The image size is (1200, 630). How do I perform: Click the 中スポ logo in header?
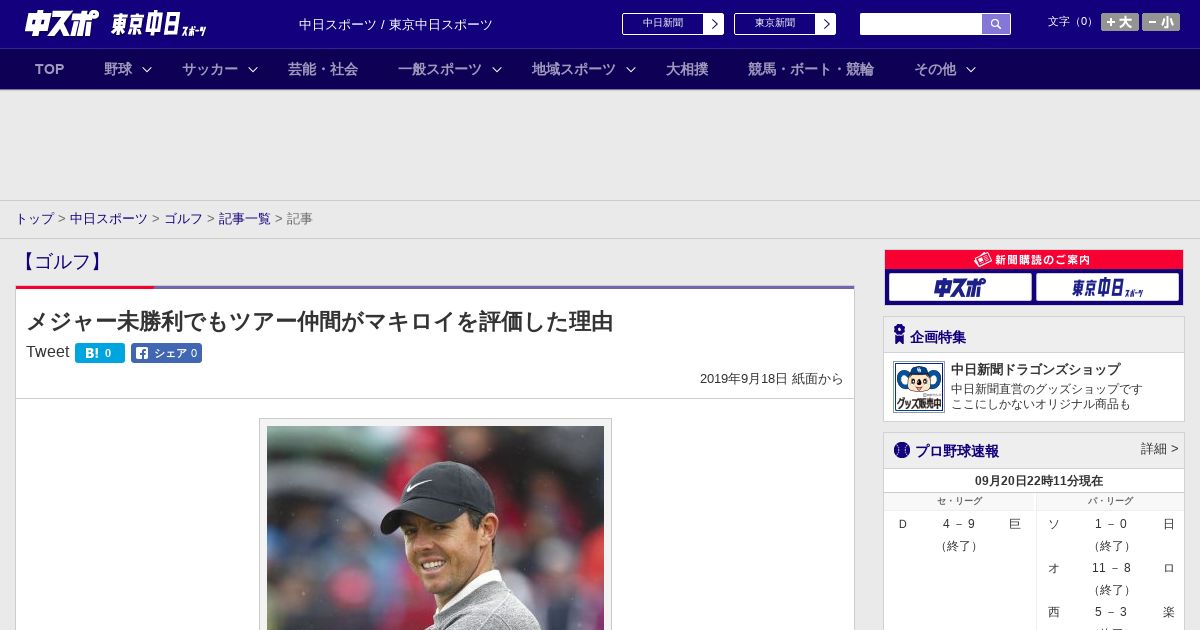pos(61,23)
